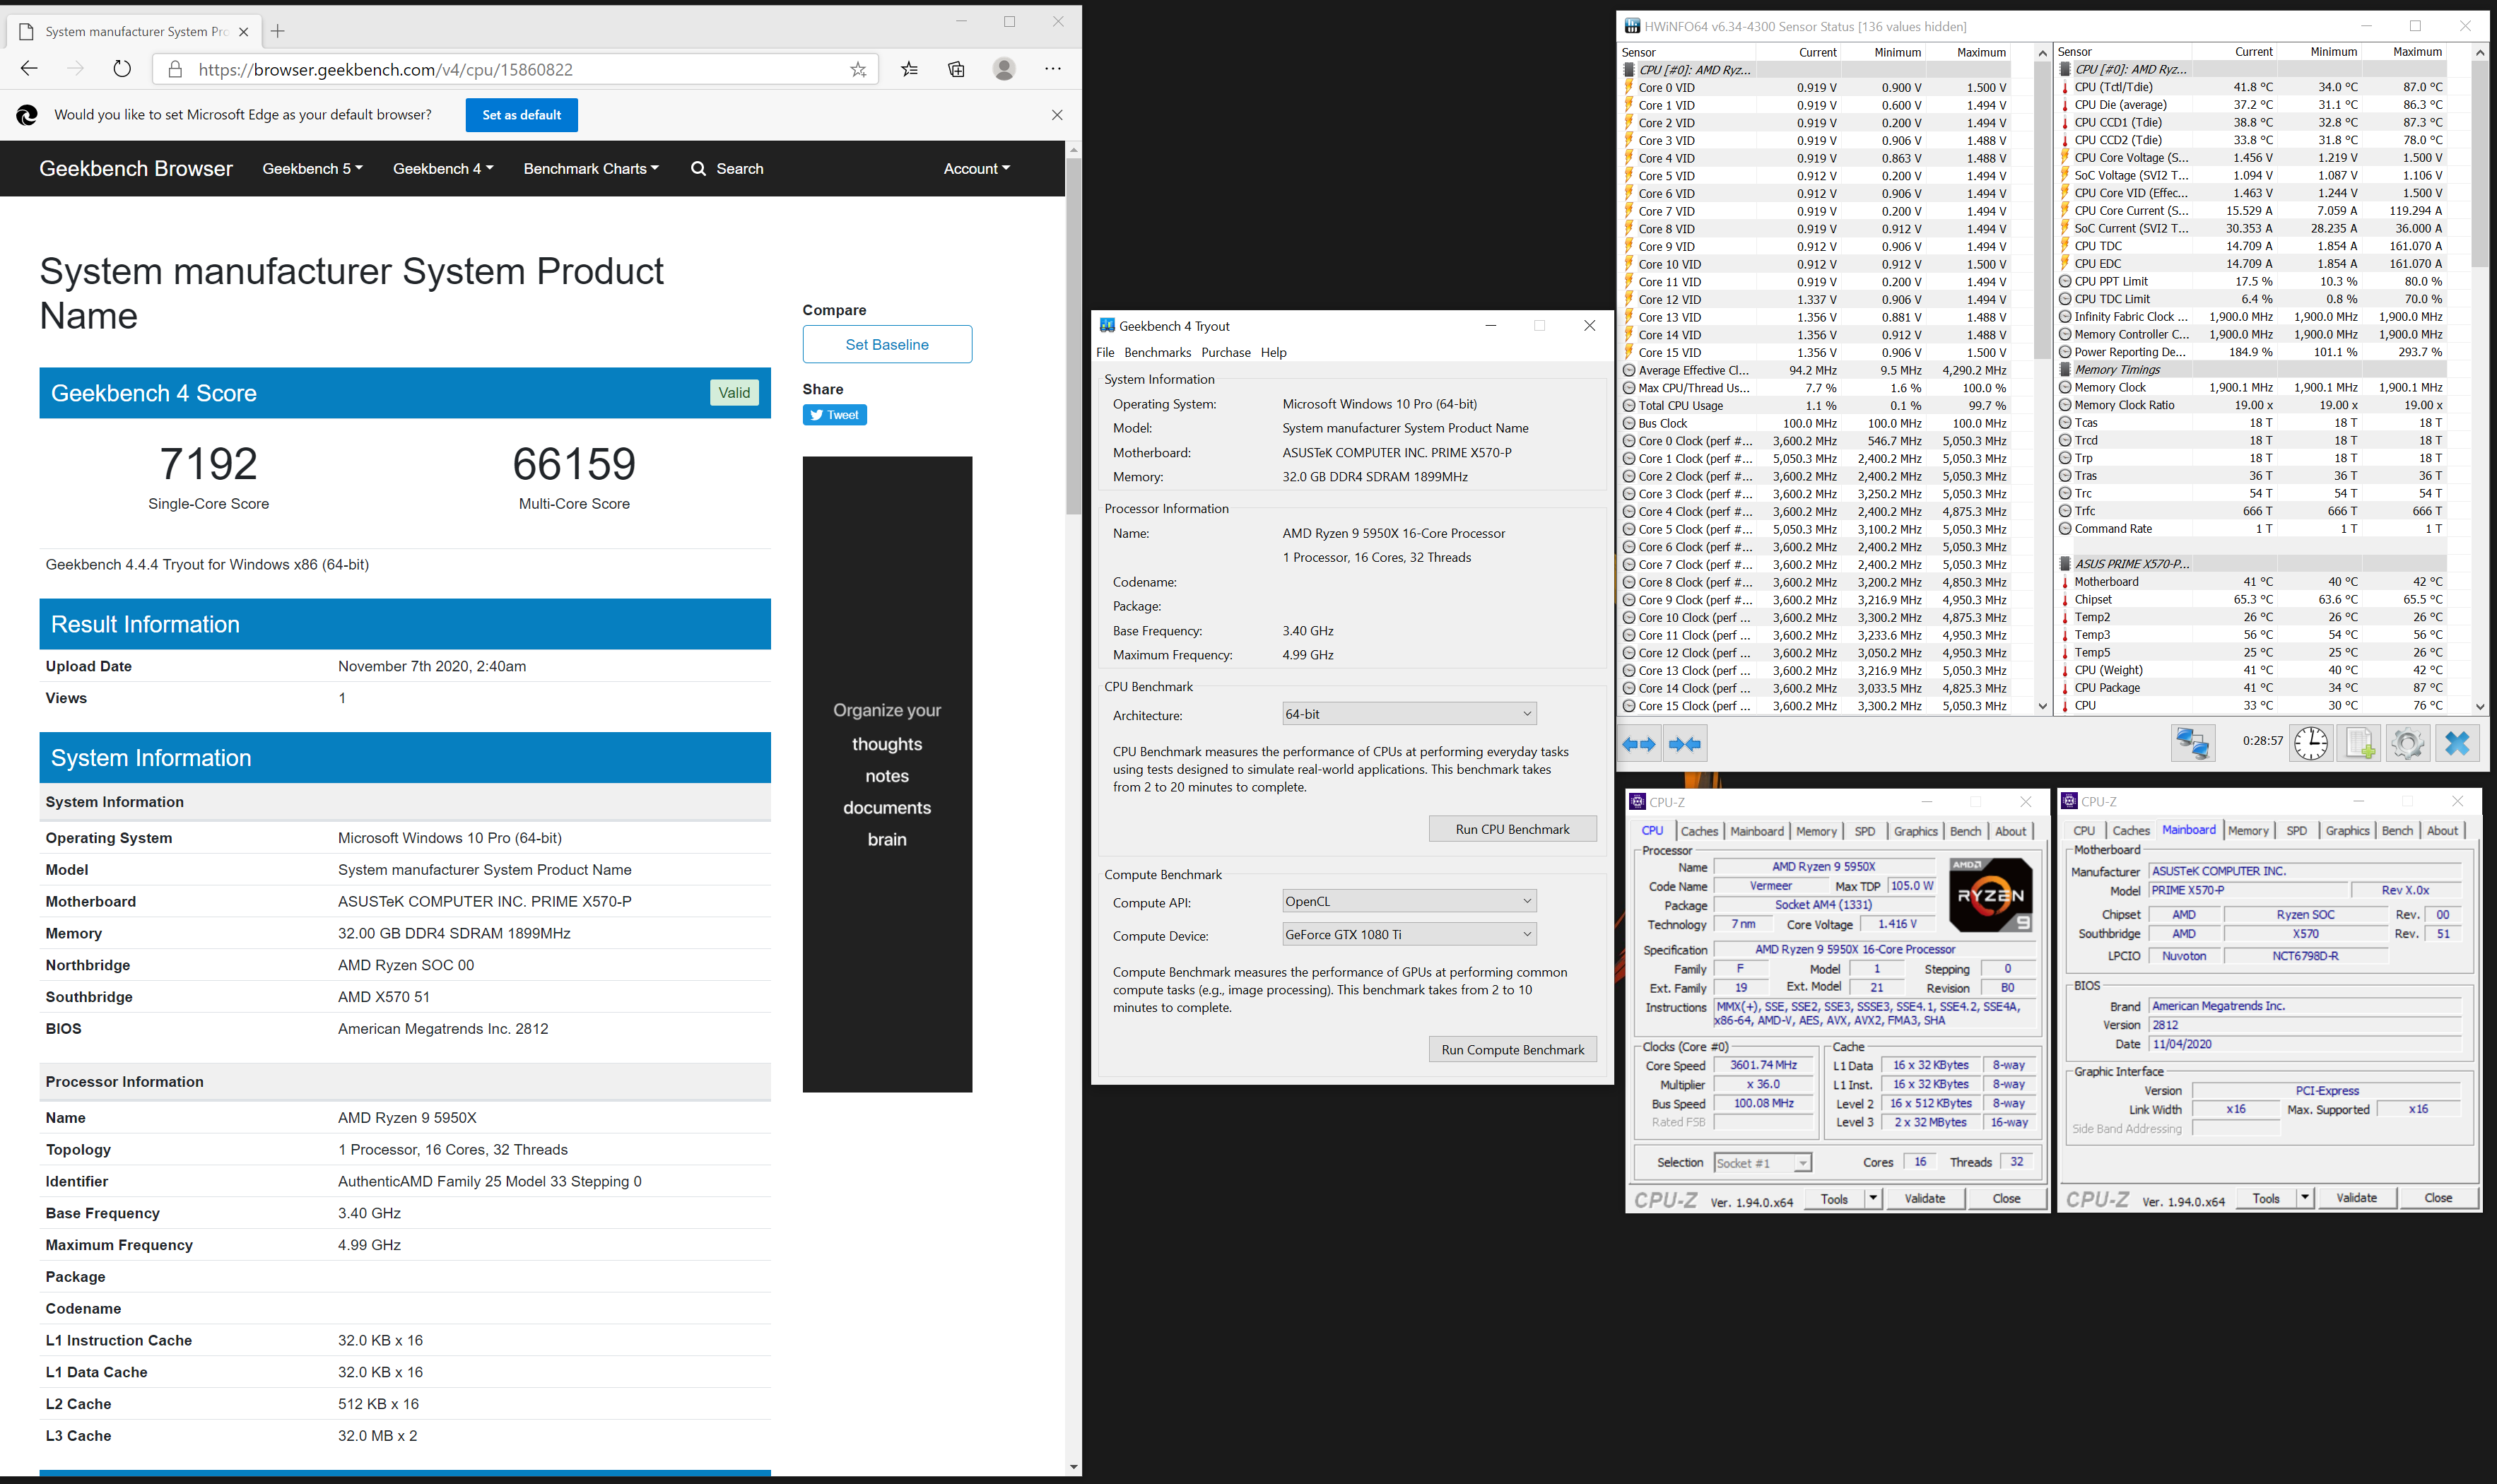Click Maximum column header in left HWiNFO panel
The width and height of the screenshot is (2497, 1484).
pos(1980,53)
